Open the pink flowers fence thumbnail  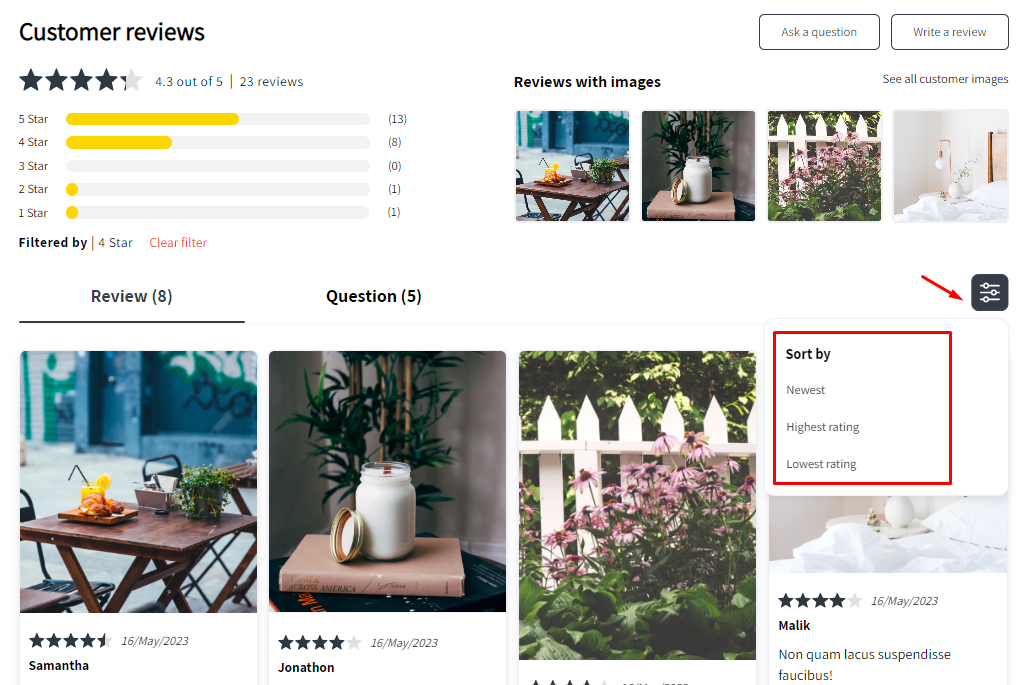coord(825,166)
